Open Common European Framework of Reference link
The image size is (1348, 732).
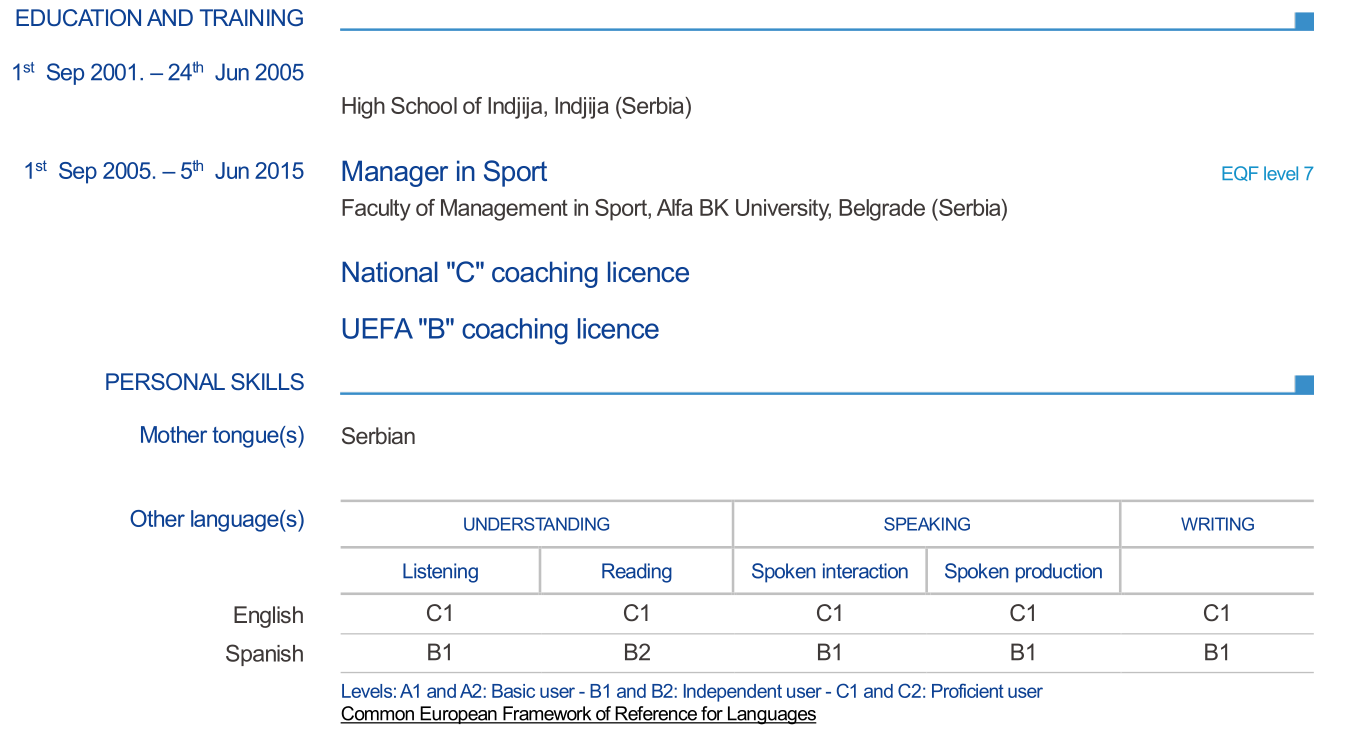pyautogui.click(x=578, y=714)
